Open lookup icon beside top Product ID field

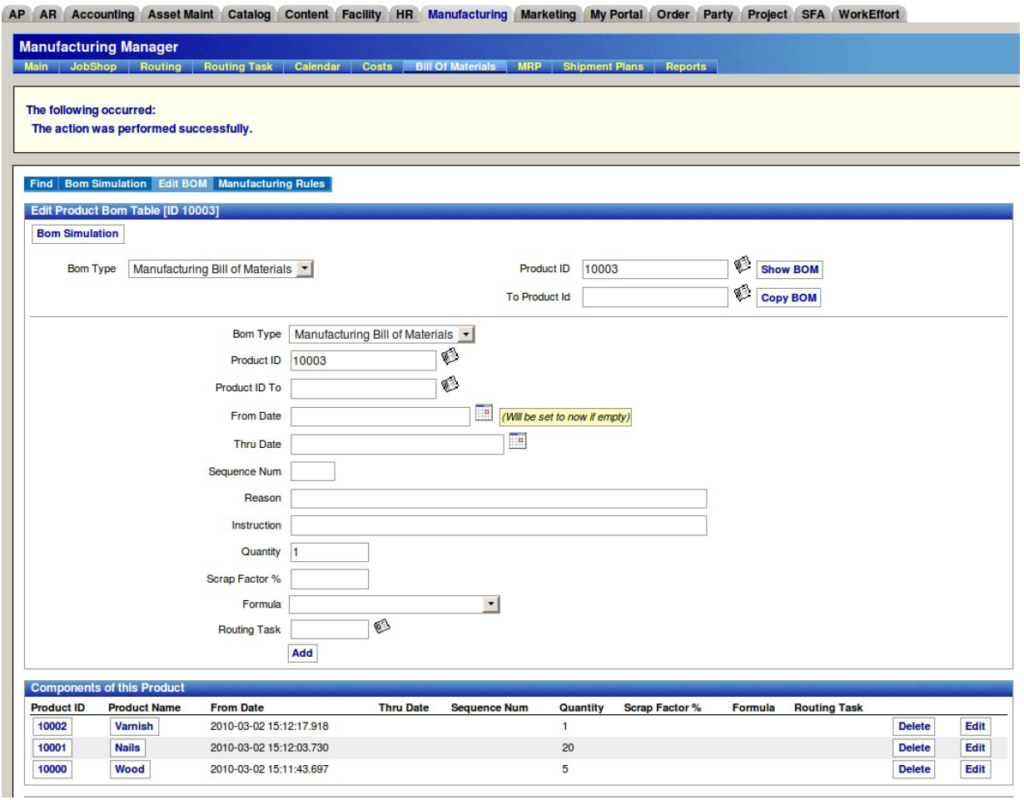click(x=742, y=266)
